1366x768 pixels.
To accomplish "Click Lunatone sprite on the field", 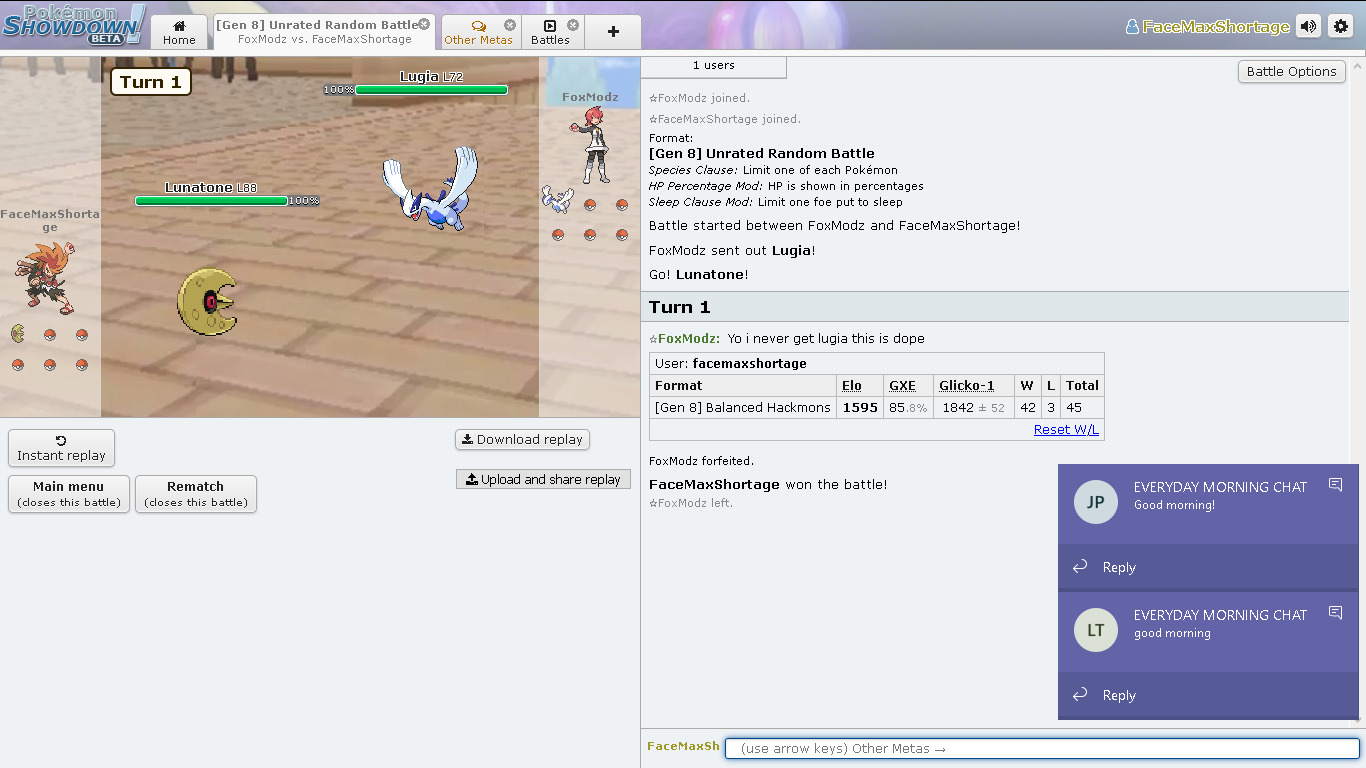I will pos(207,302).
